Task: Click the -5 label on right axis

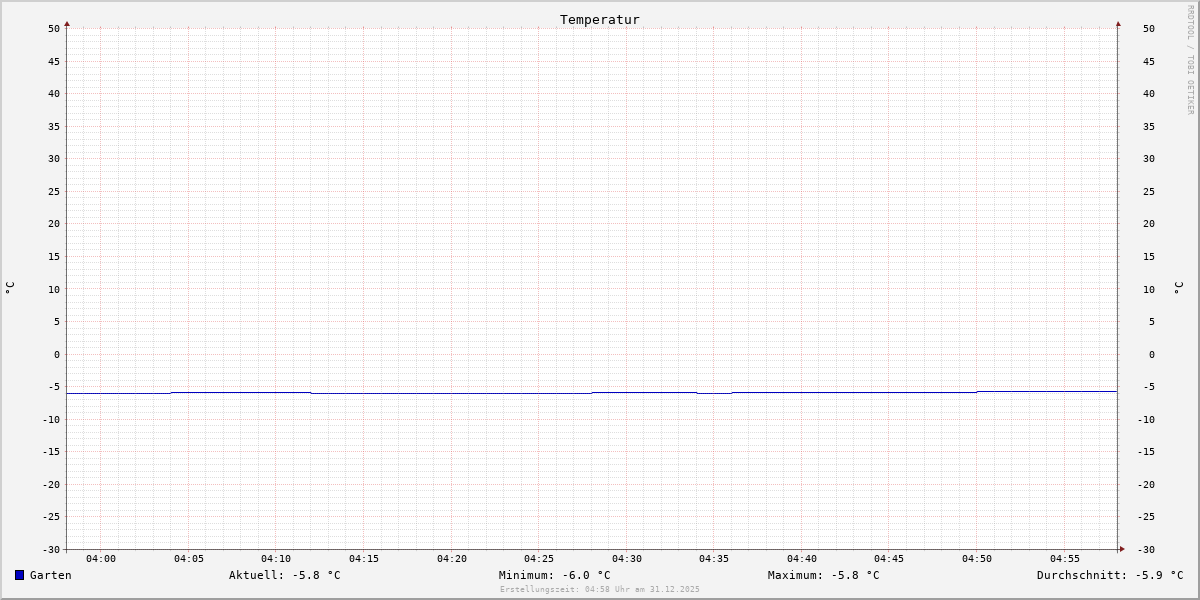Action: (1150, 387)
